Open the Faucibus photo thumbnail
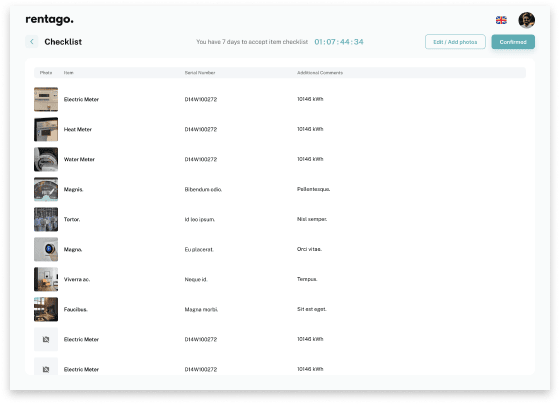 (46, 309)
